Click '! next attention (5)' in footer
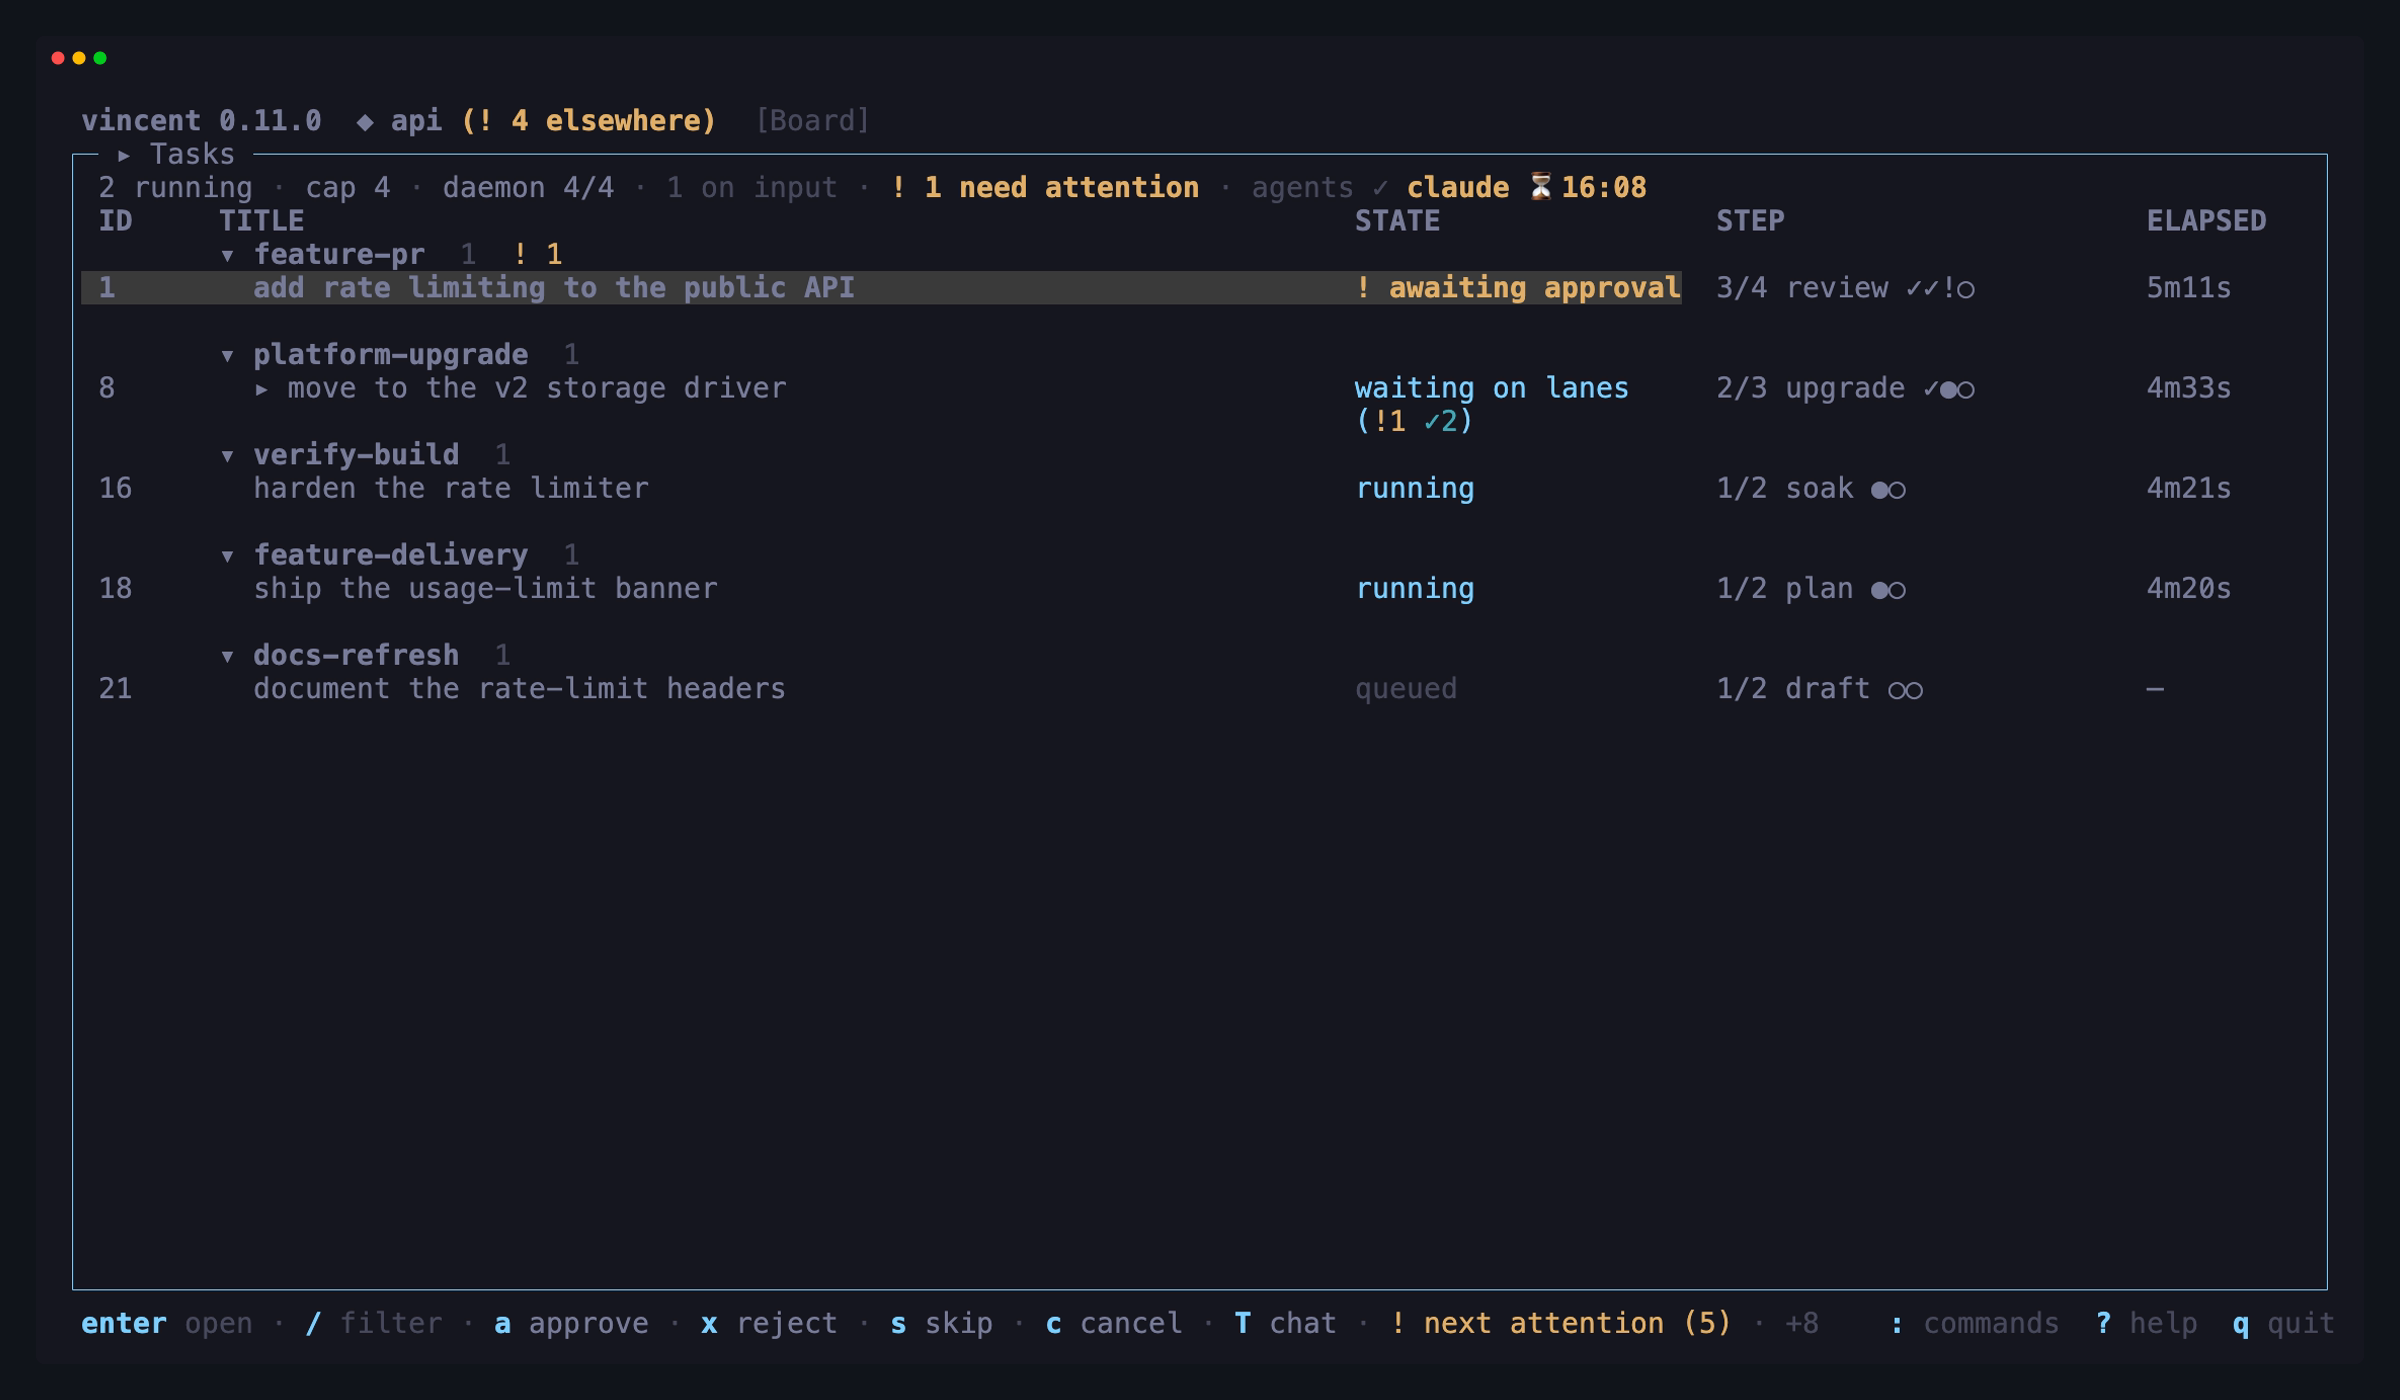This screenshot has height=1400, width=2400. click(1560, 1323)
